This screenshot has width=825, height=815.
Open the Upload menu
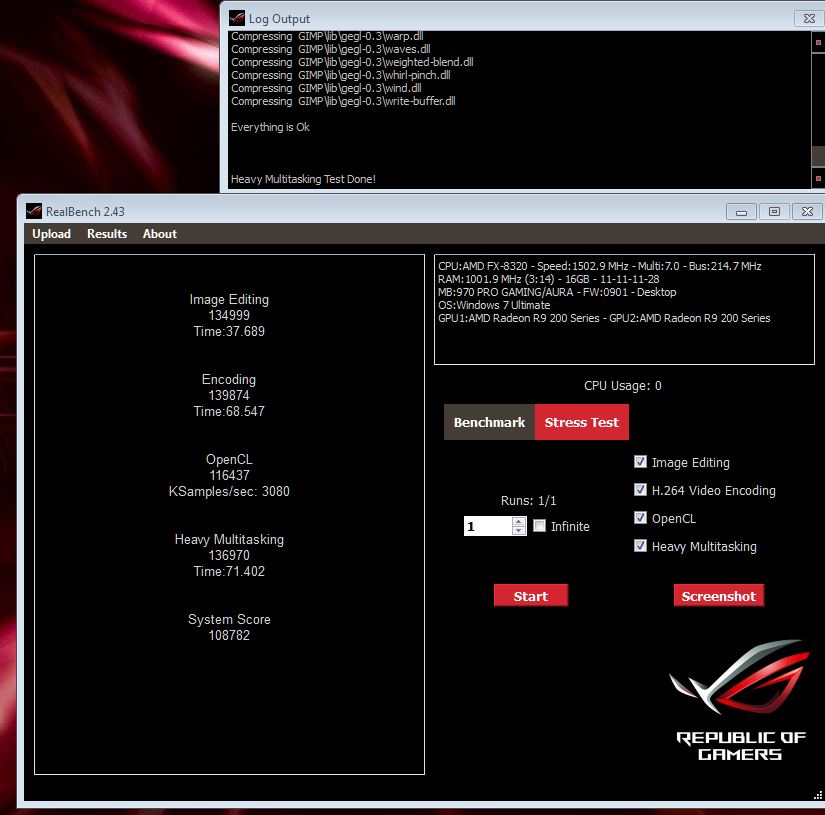click(52, 234)
